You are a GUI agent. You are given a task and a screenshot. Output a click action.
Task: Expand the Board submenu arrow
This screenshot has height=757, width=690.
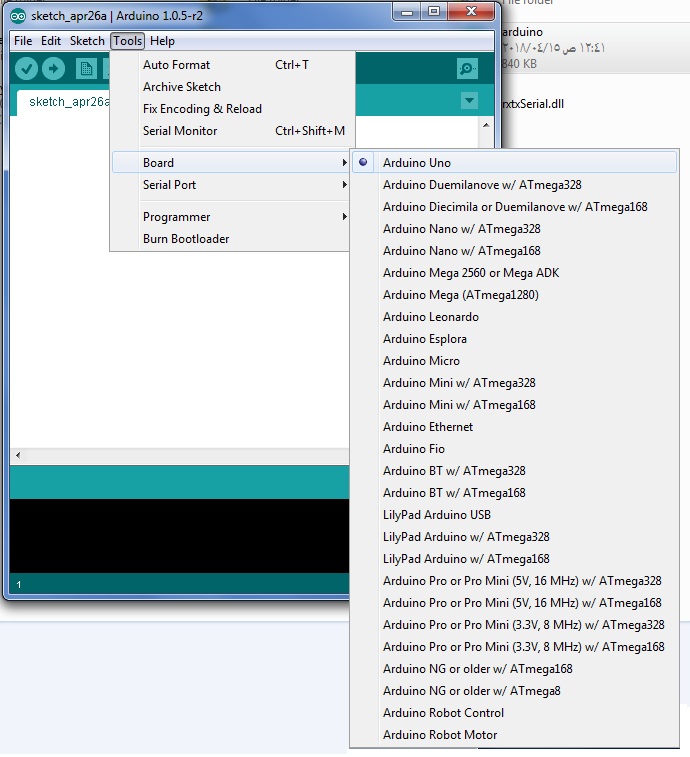click(x=344, y=163)
